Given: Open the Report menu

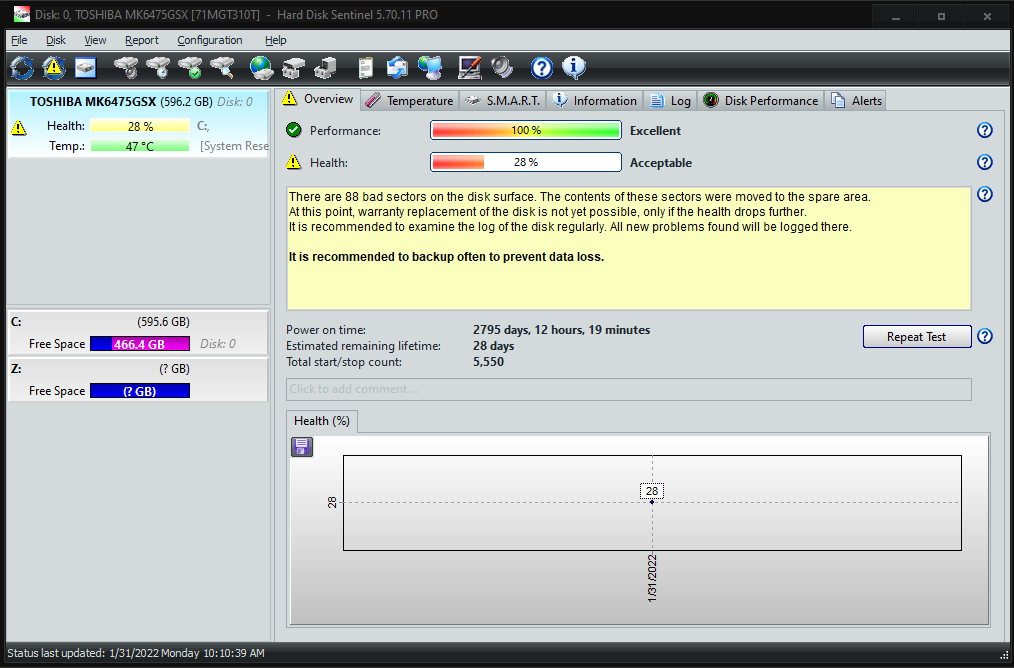Looking at the screenshot, I should pos(142,40).
